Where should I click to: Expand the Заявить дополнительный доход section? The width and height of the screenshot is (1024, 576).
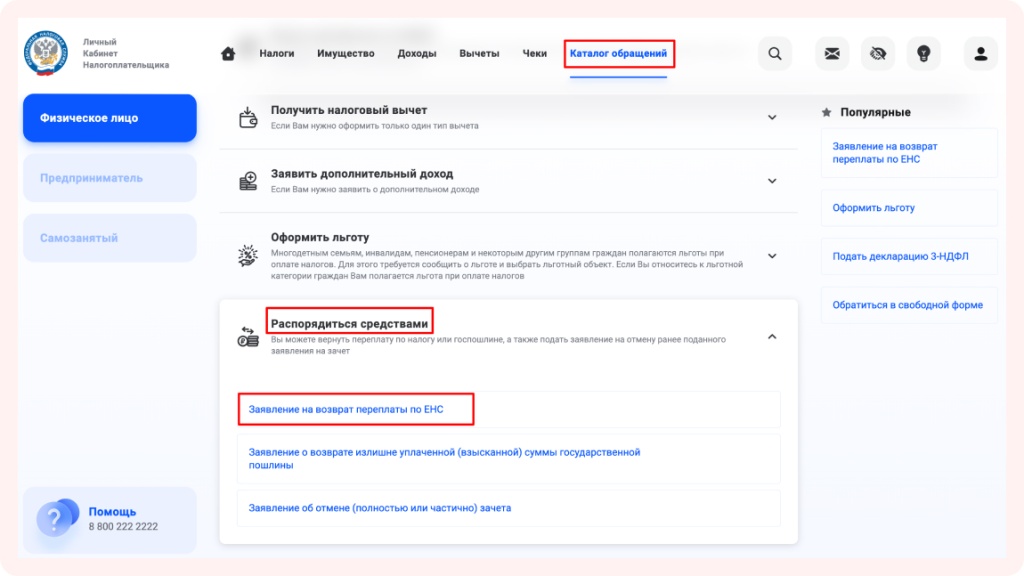point(772,181)
